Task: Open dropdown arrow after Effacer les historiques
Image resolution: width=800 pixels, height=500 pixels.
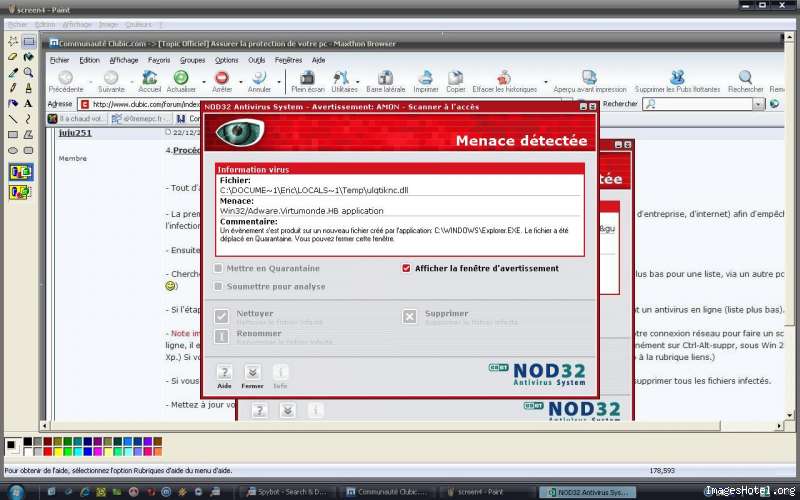Action: 545,81
